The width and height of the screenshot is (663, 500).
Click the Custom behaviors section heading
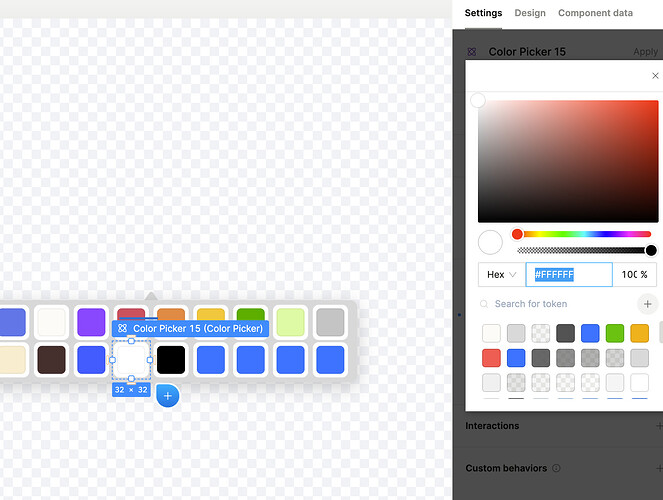tap(506, 468)
